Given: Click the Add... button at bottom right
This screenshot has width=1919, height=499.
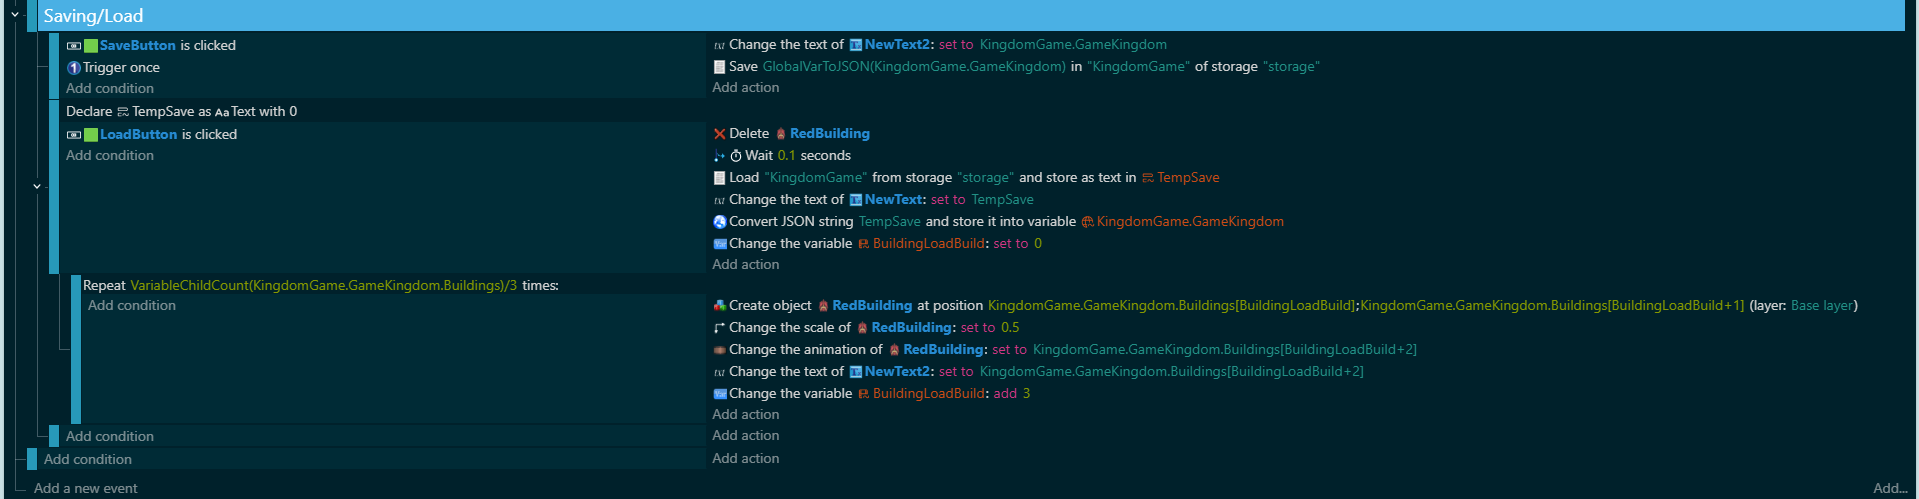Looking at the screenshot, I should click(x=1889, y=488).
